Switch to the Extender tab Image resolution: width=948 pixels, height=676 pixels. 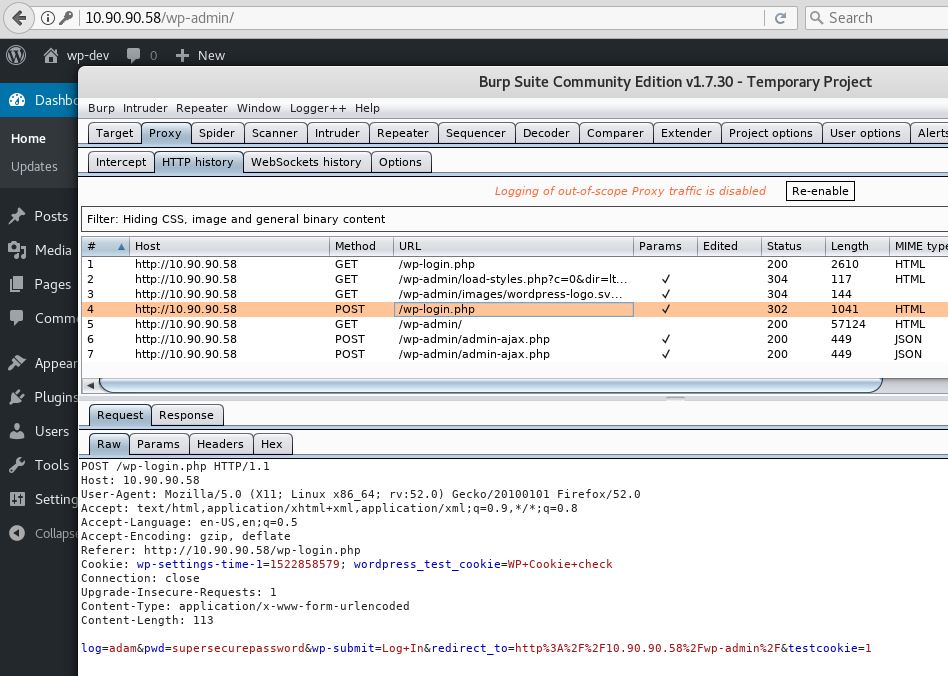[686, 133]
